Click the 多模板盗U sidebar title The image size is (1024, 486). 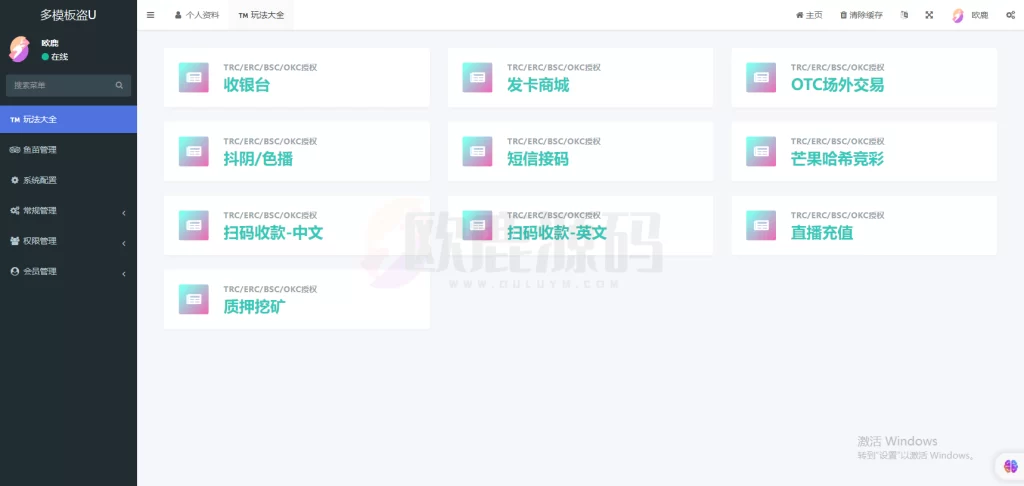click(x=68, y=15)
